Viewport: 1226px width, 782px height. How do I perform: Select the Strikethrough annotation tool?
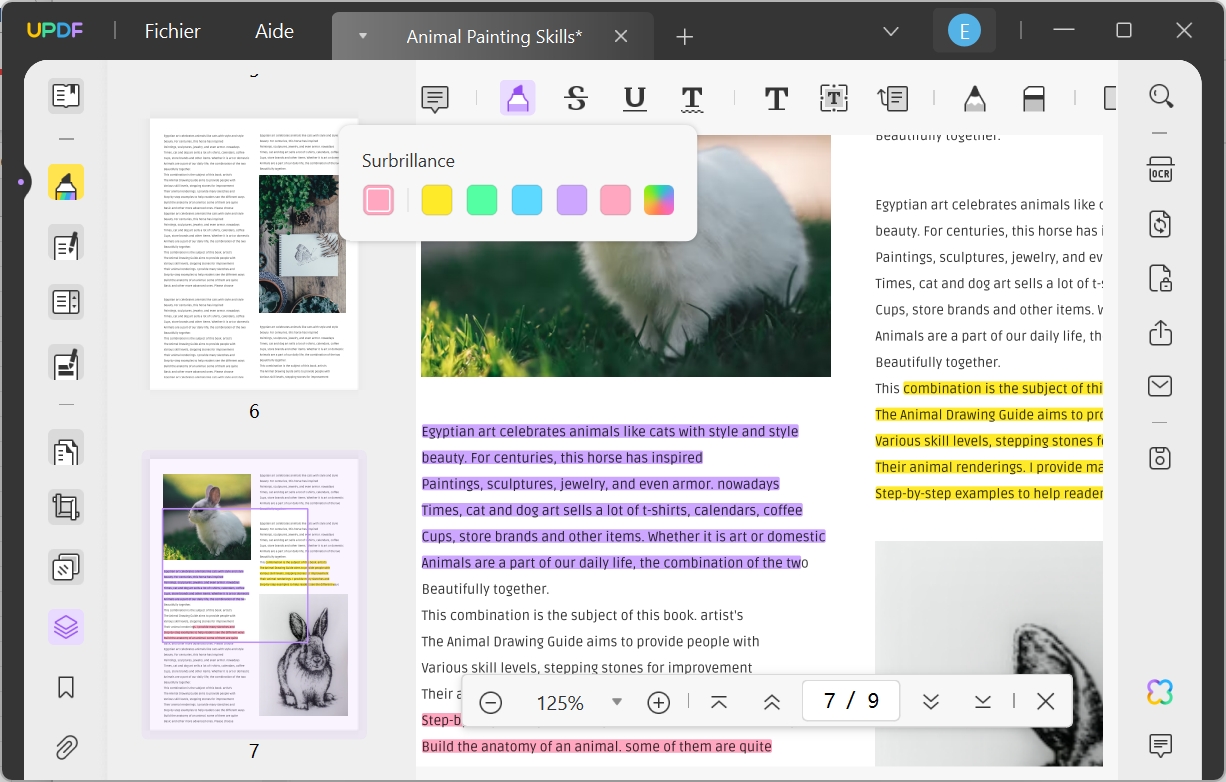tap(576, 98)
